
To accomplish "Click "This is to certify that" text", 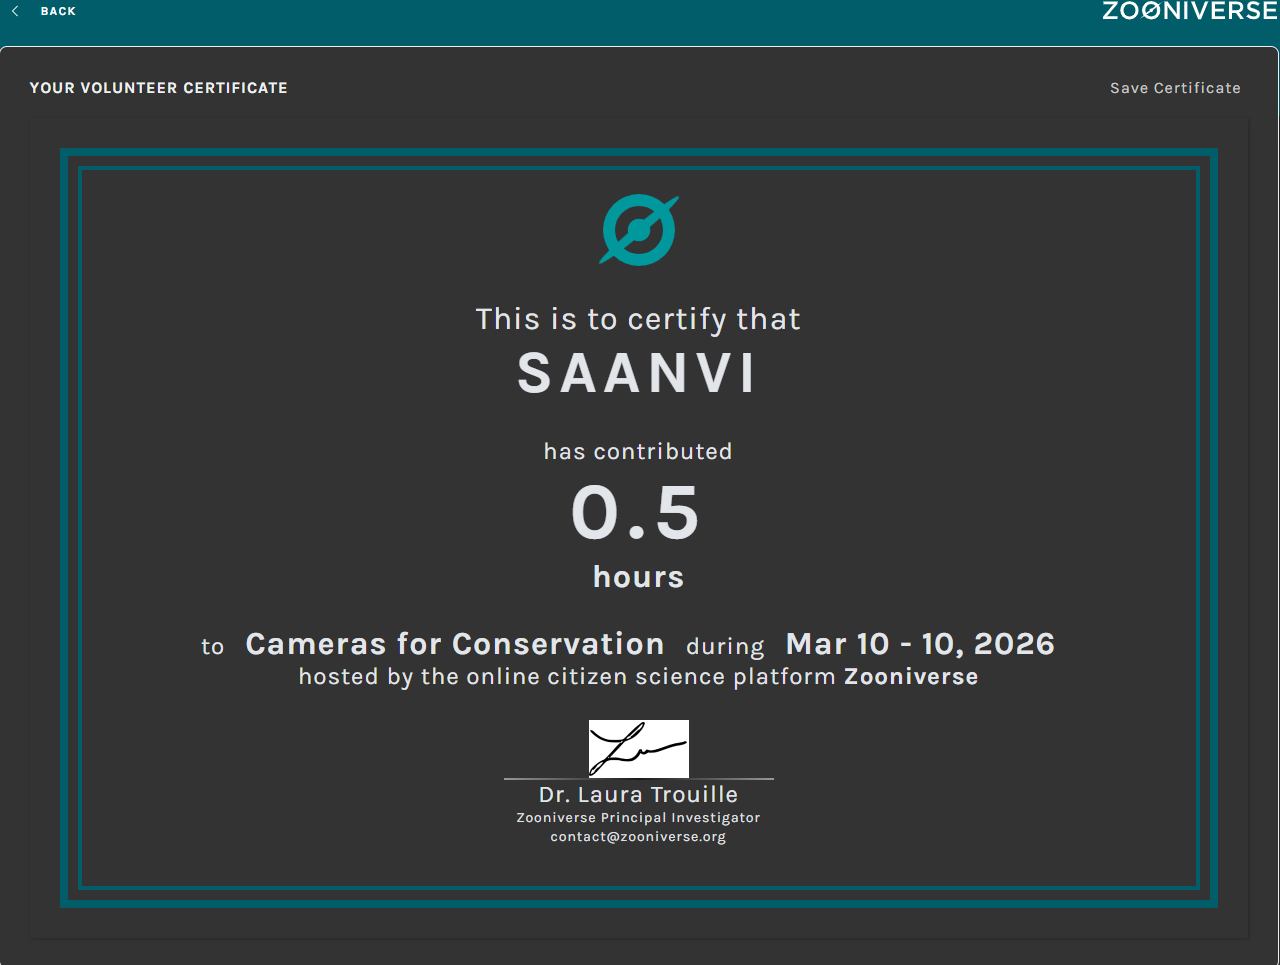I will (638, 319).
